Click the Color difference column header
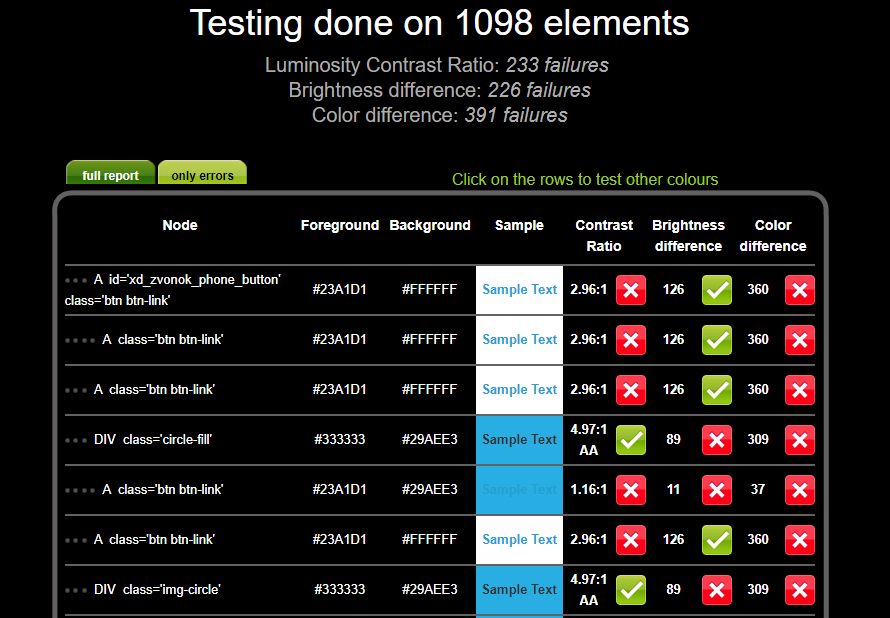The image size is (890, 618). pos(773,236)
